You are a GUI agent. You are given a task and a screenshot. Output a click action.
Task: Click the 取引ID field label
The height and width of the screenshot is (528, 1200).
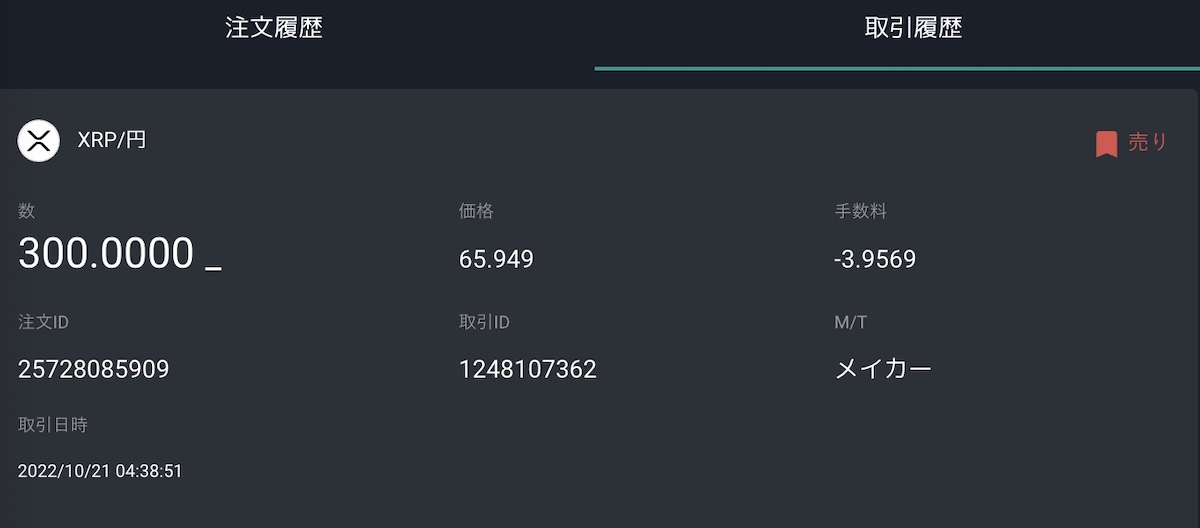(x=484, y=322)
